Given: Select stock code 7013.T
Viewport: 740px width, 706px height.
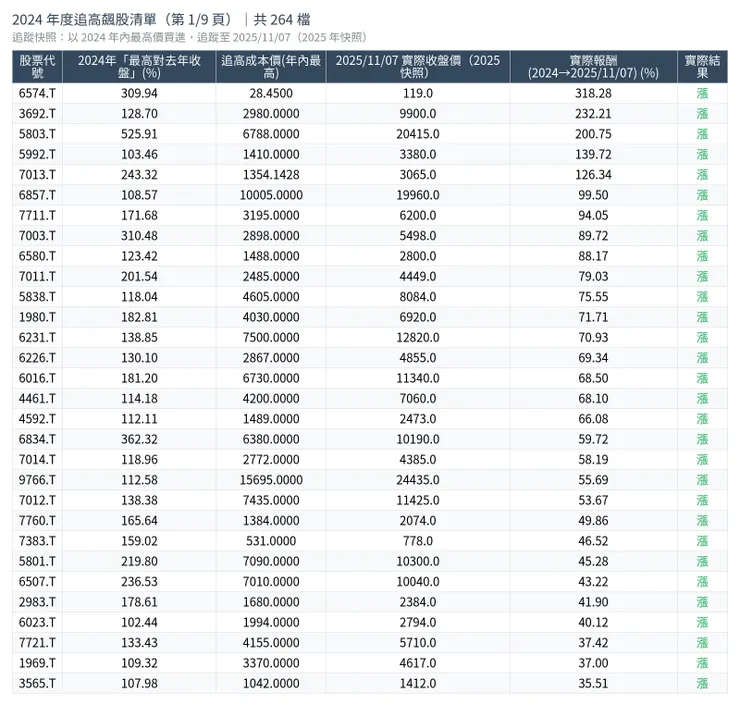Looking at the screenshot, I should pyautogui.click(x=37, y=175).
